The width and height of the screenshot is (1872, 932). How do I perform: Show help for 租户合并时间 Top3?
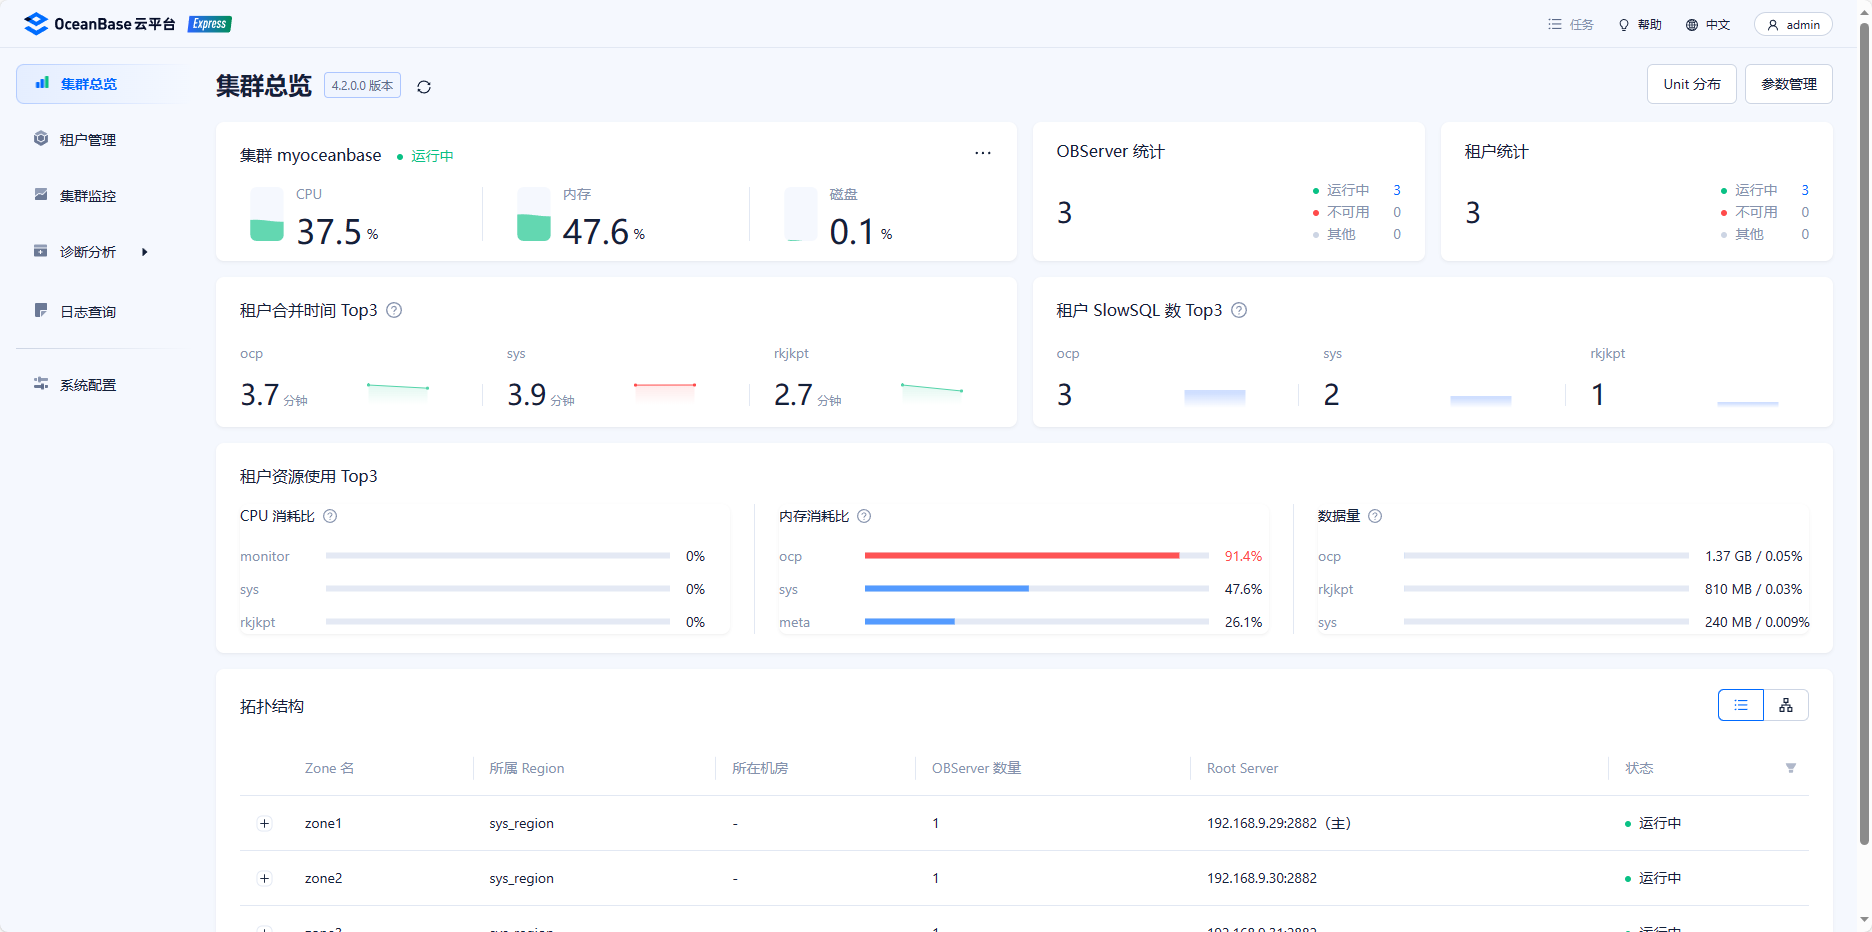tap(394, 310)
